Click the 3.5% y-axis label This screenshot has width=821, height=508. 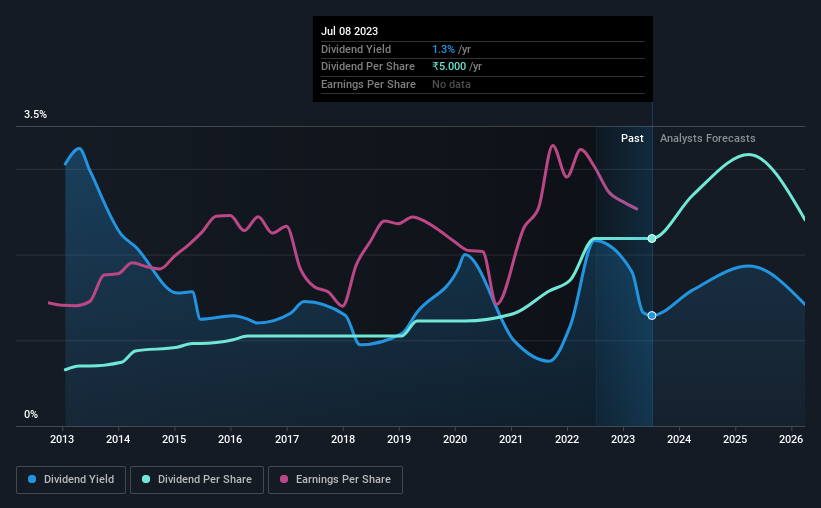click(x=35, y=114)
